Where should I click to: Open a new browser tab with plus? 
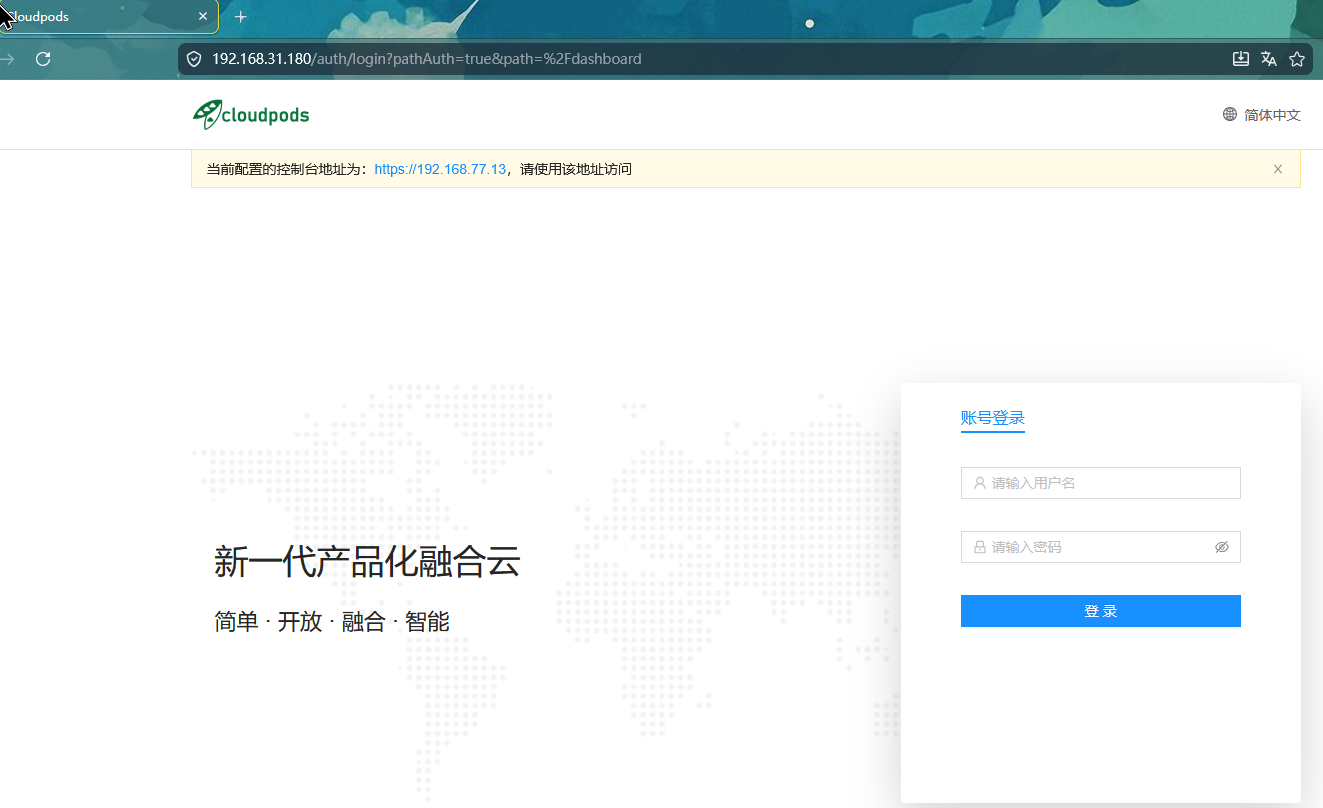click(240, 17)
